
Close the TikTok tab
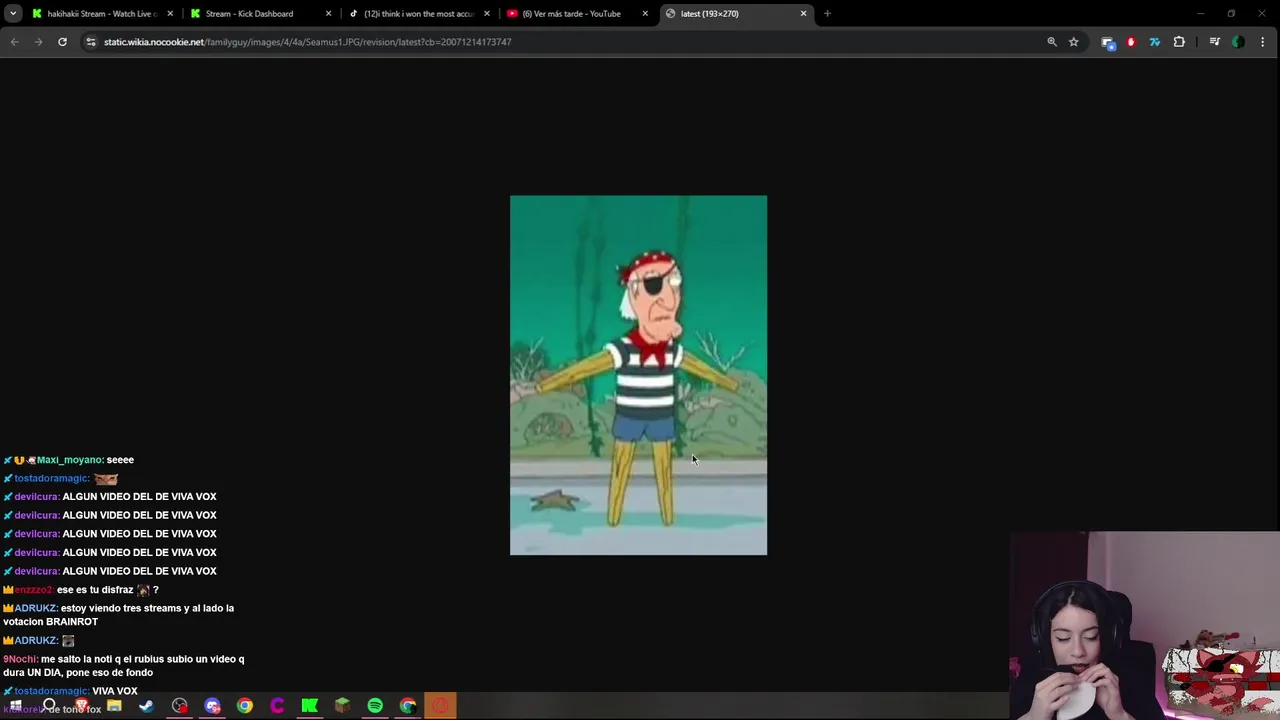click(487, 14)
